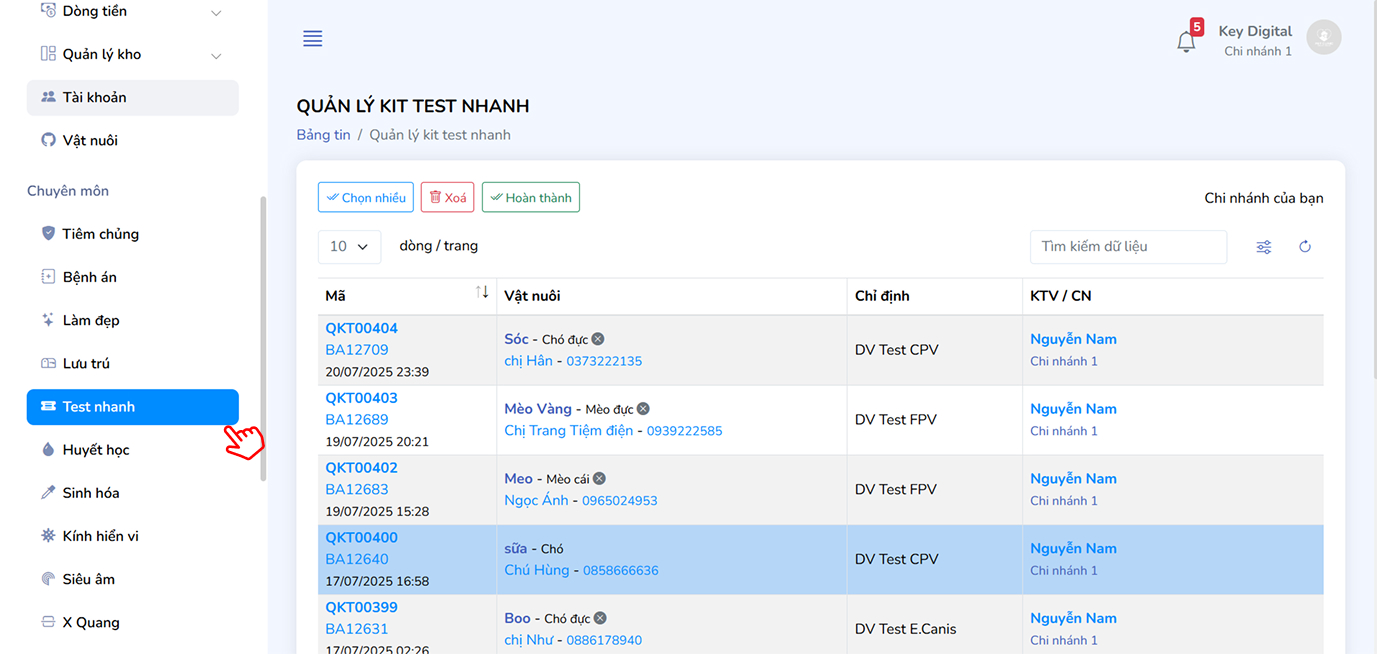Open record QKT00403

click(x=360, y=397)
